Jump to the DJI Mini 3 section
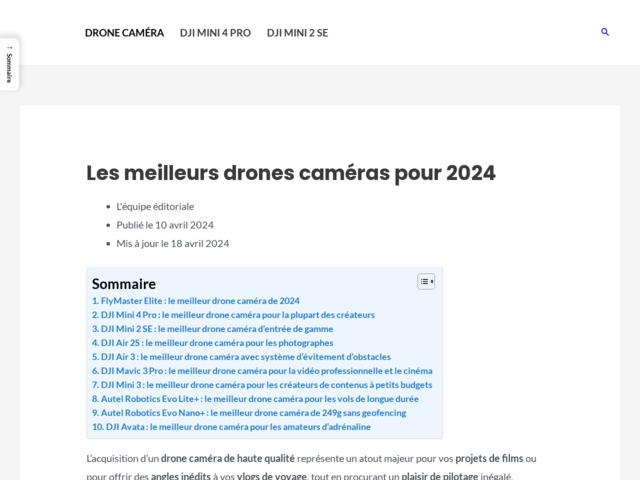640x480 pixels. click(262, 385)
